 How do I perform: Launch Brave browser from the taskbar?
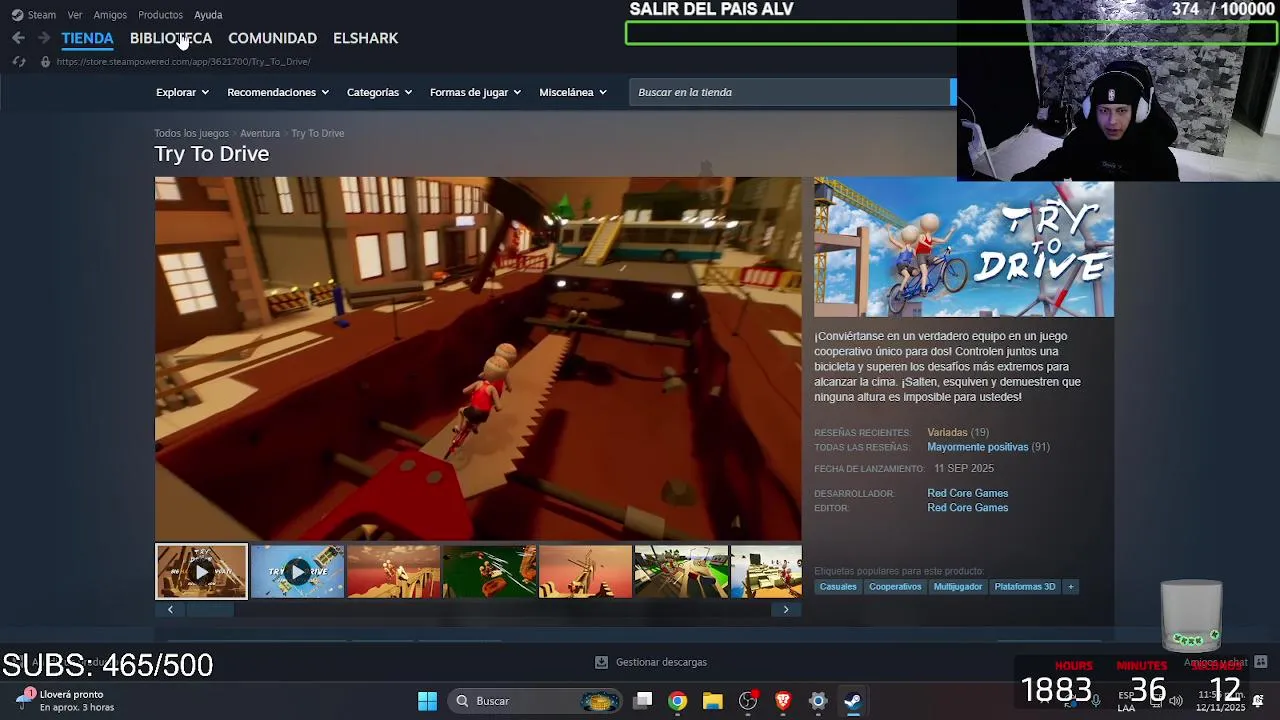pos(783,701)
